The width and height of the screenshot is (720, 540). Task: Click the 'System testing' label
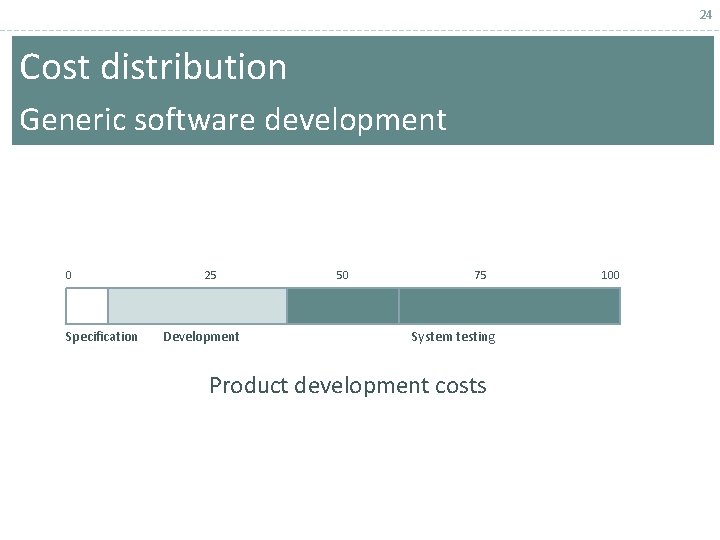tap(453, 337)
